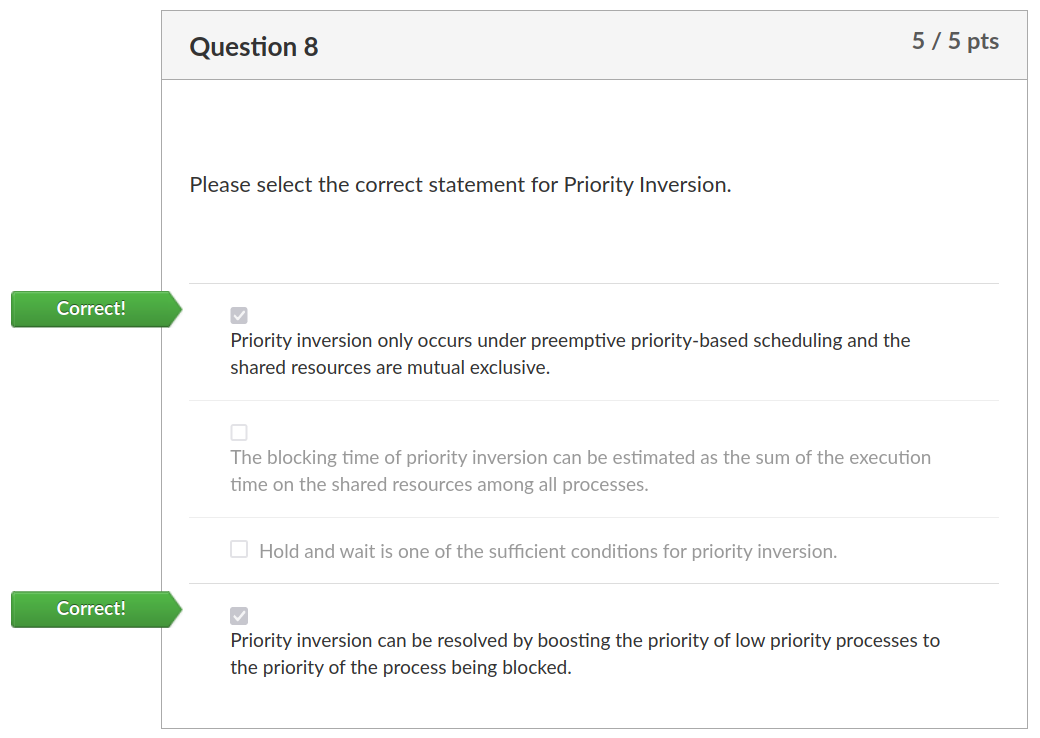This screenshot has width=1040, height=738.
Task: Click the upper green 'Correct!' badge
Action: [x=96, y=309]
